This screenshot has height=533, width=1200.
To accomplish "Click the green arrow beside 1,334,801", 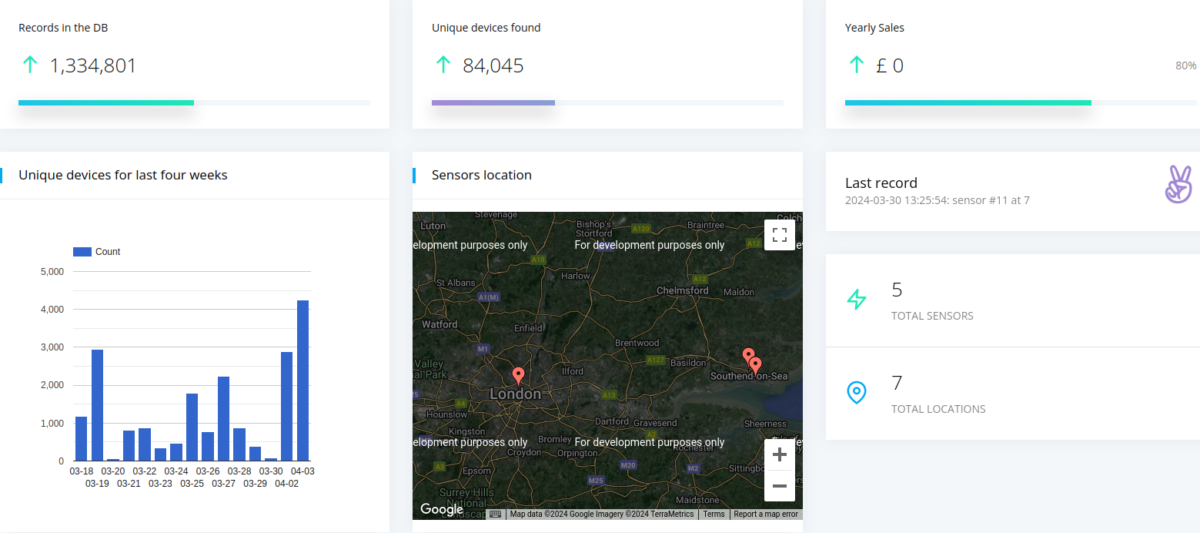I will (29, 65).
